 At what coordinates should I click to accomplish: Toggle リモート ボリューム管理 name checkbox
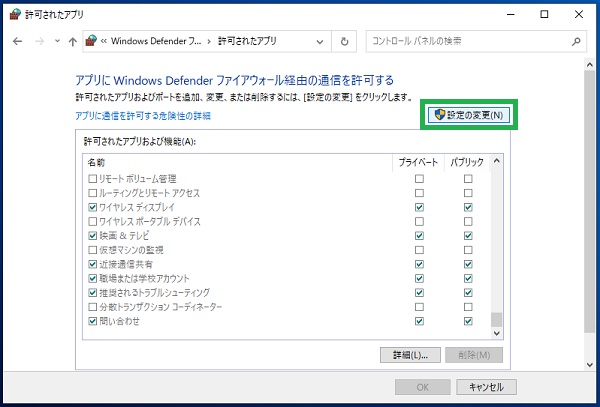(92, 179)
